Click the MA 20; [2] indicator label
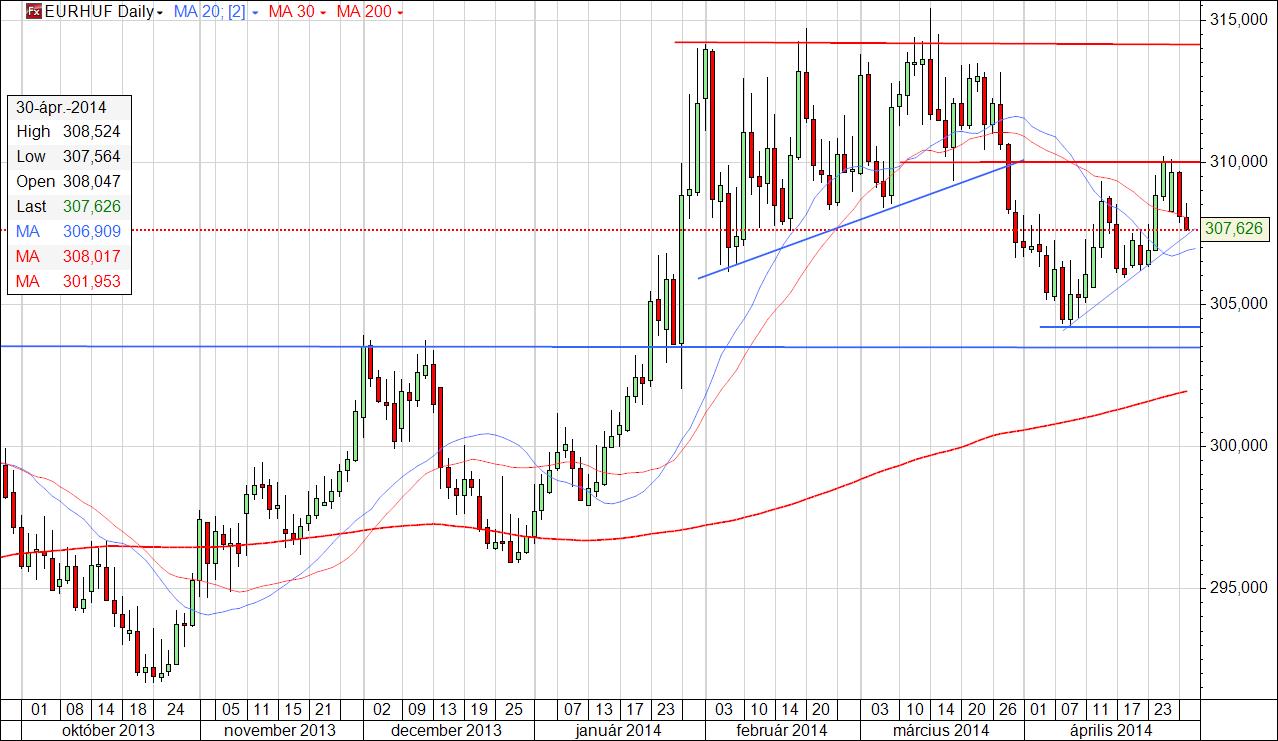 (210, 12)
